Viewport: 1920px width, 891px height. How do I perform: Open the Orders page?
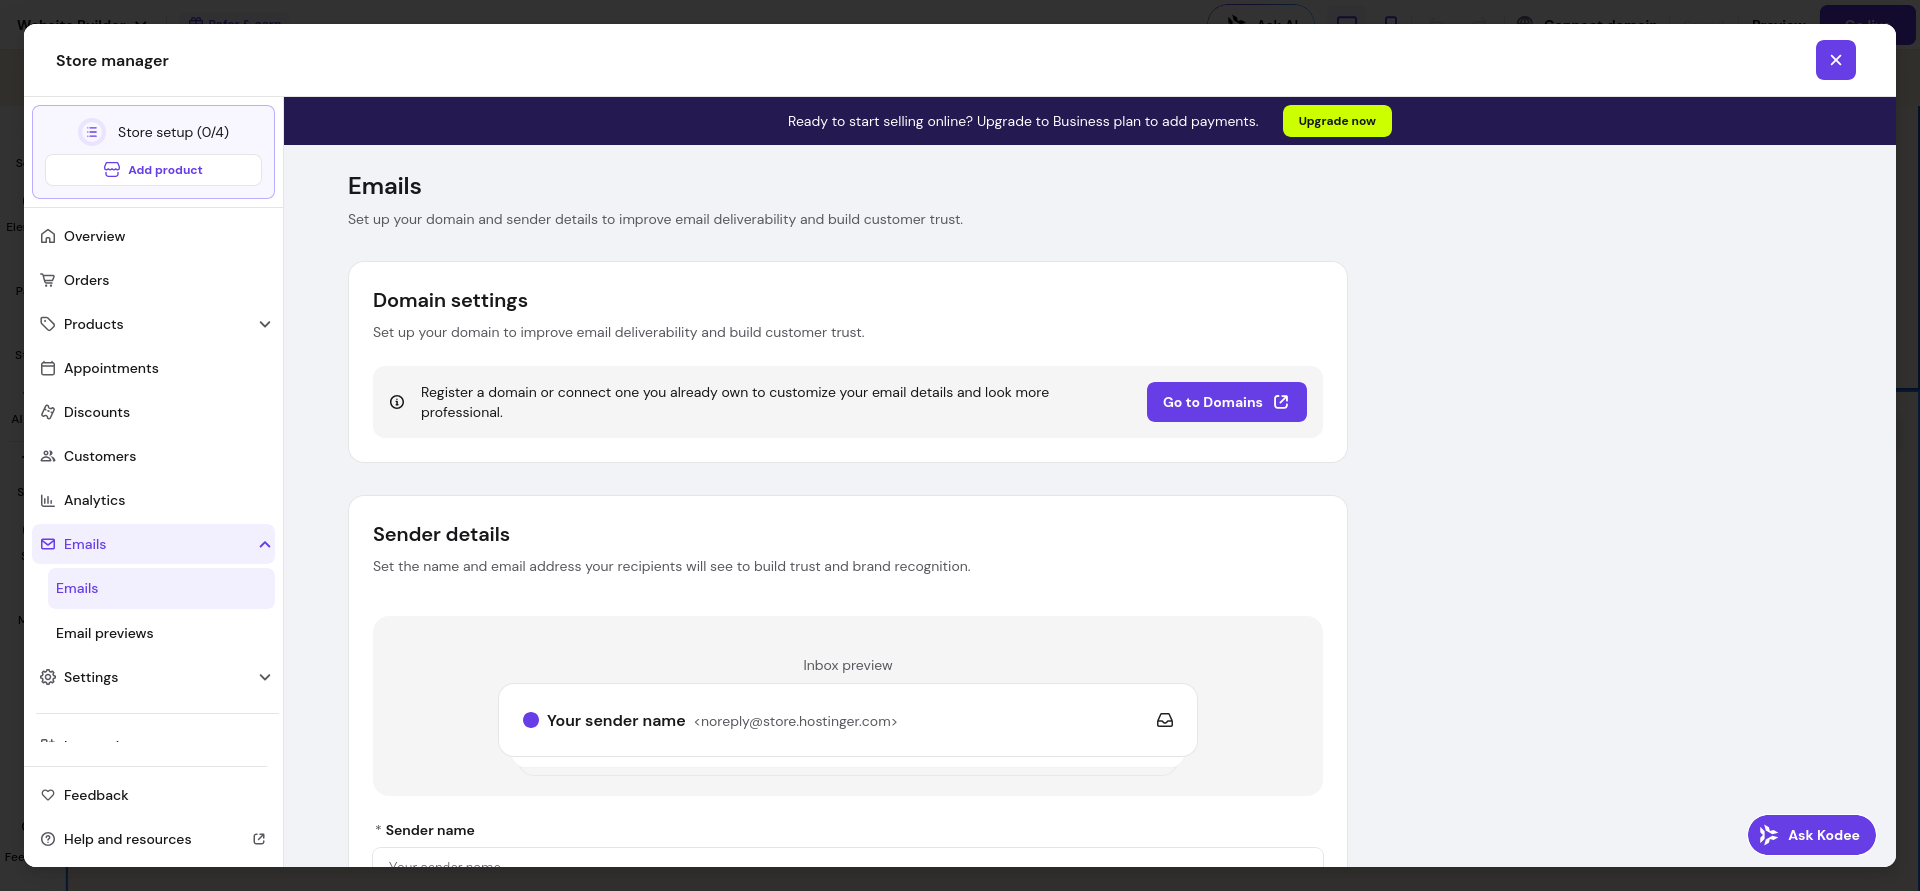153,280
